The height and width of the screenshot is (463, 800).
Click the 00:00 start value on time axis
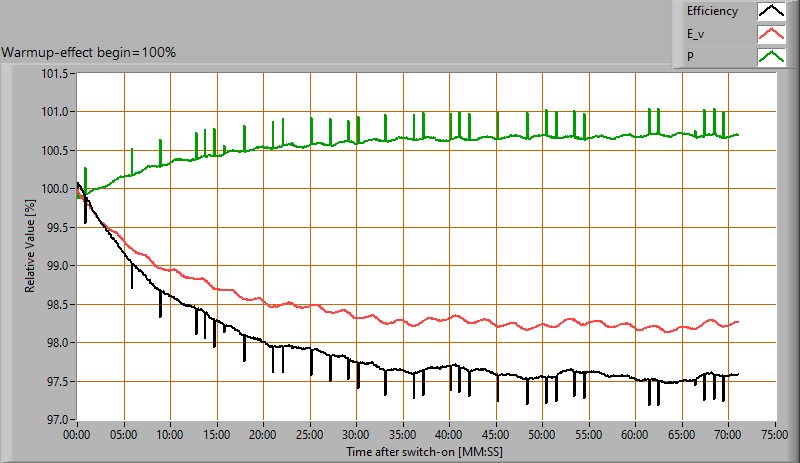click(x=77, y=436)
